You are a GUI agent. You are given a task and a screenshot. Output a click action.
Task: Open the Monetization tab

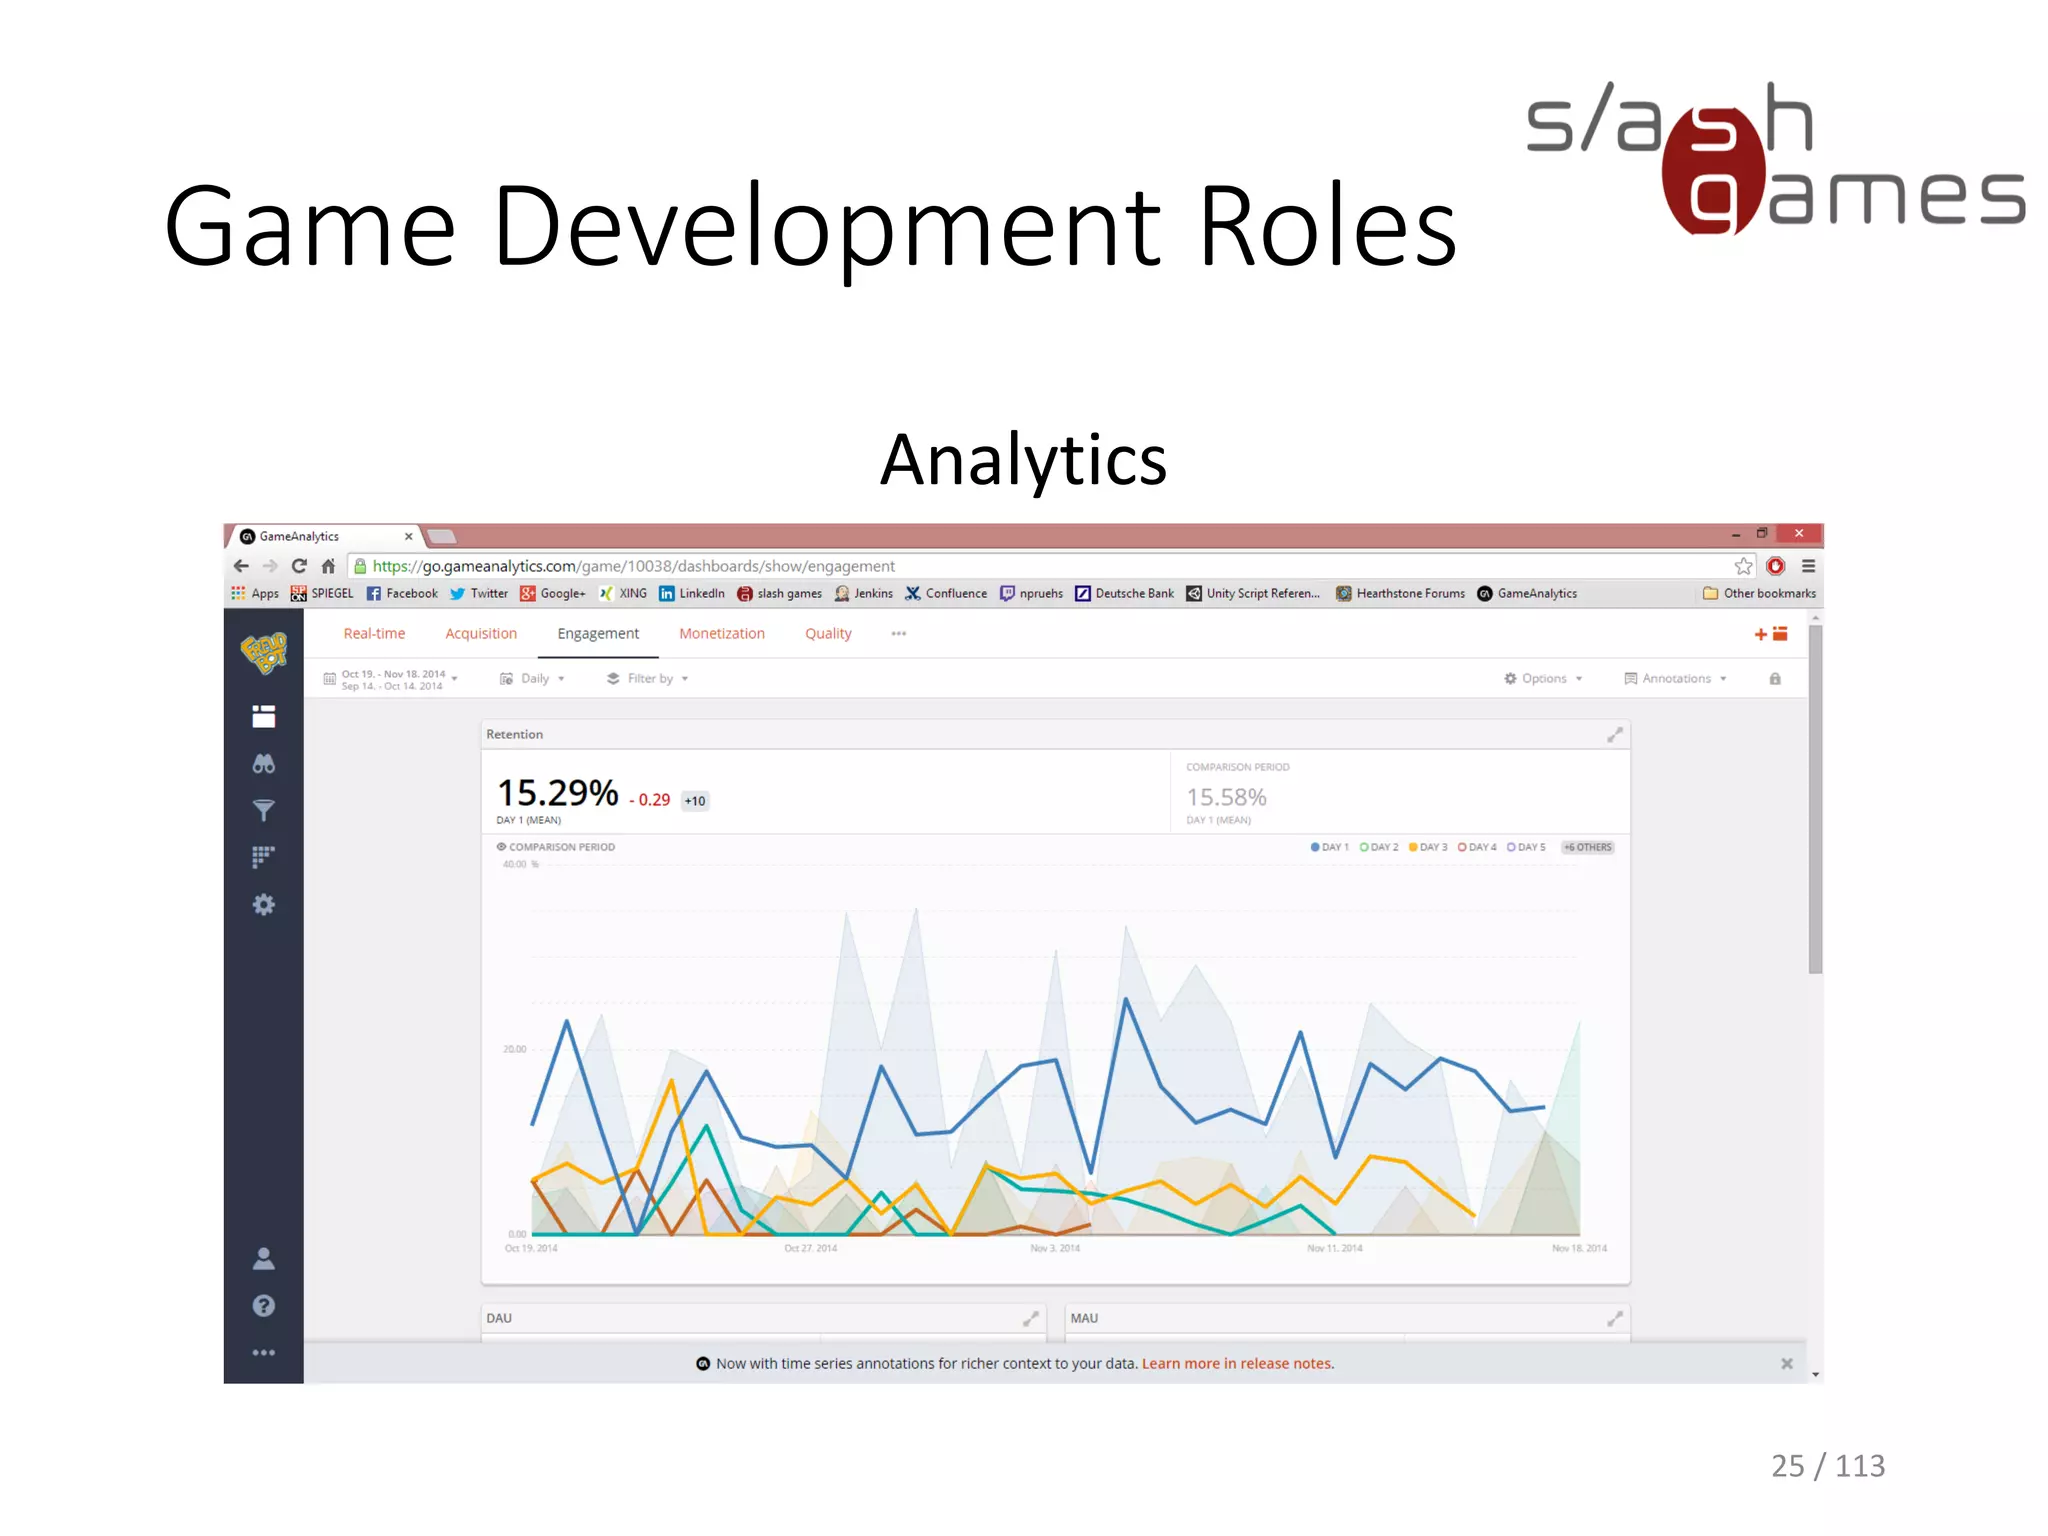722,634
